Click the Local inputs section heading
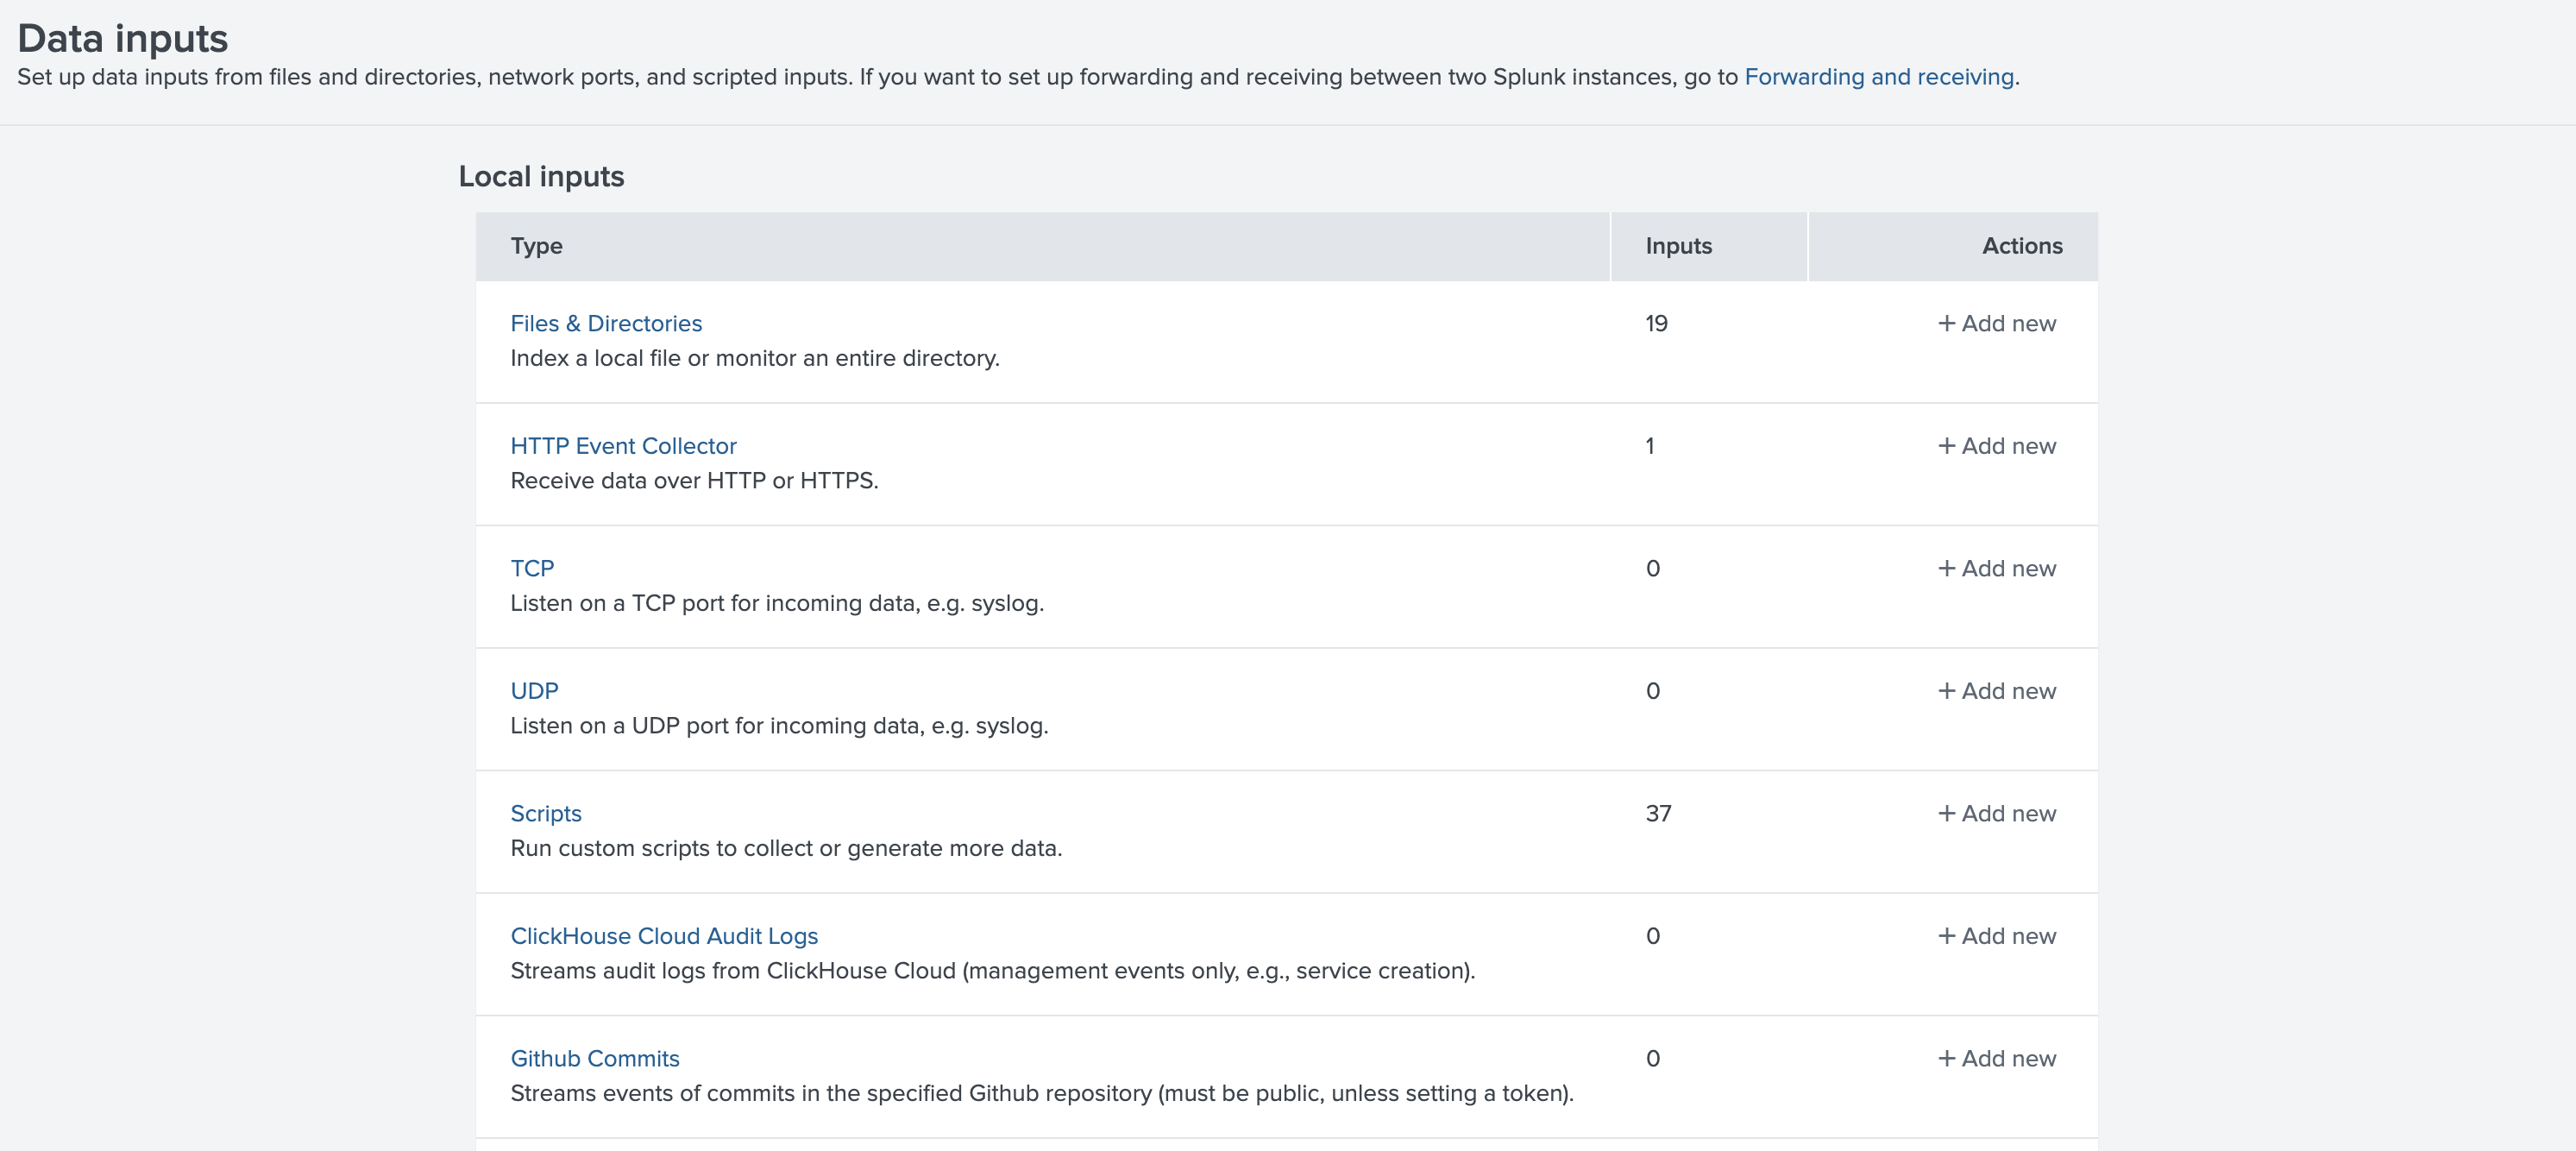 [542, 176]
